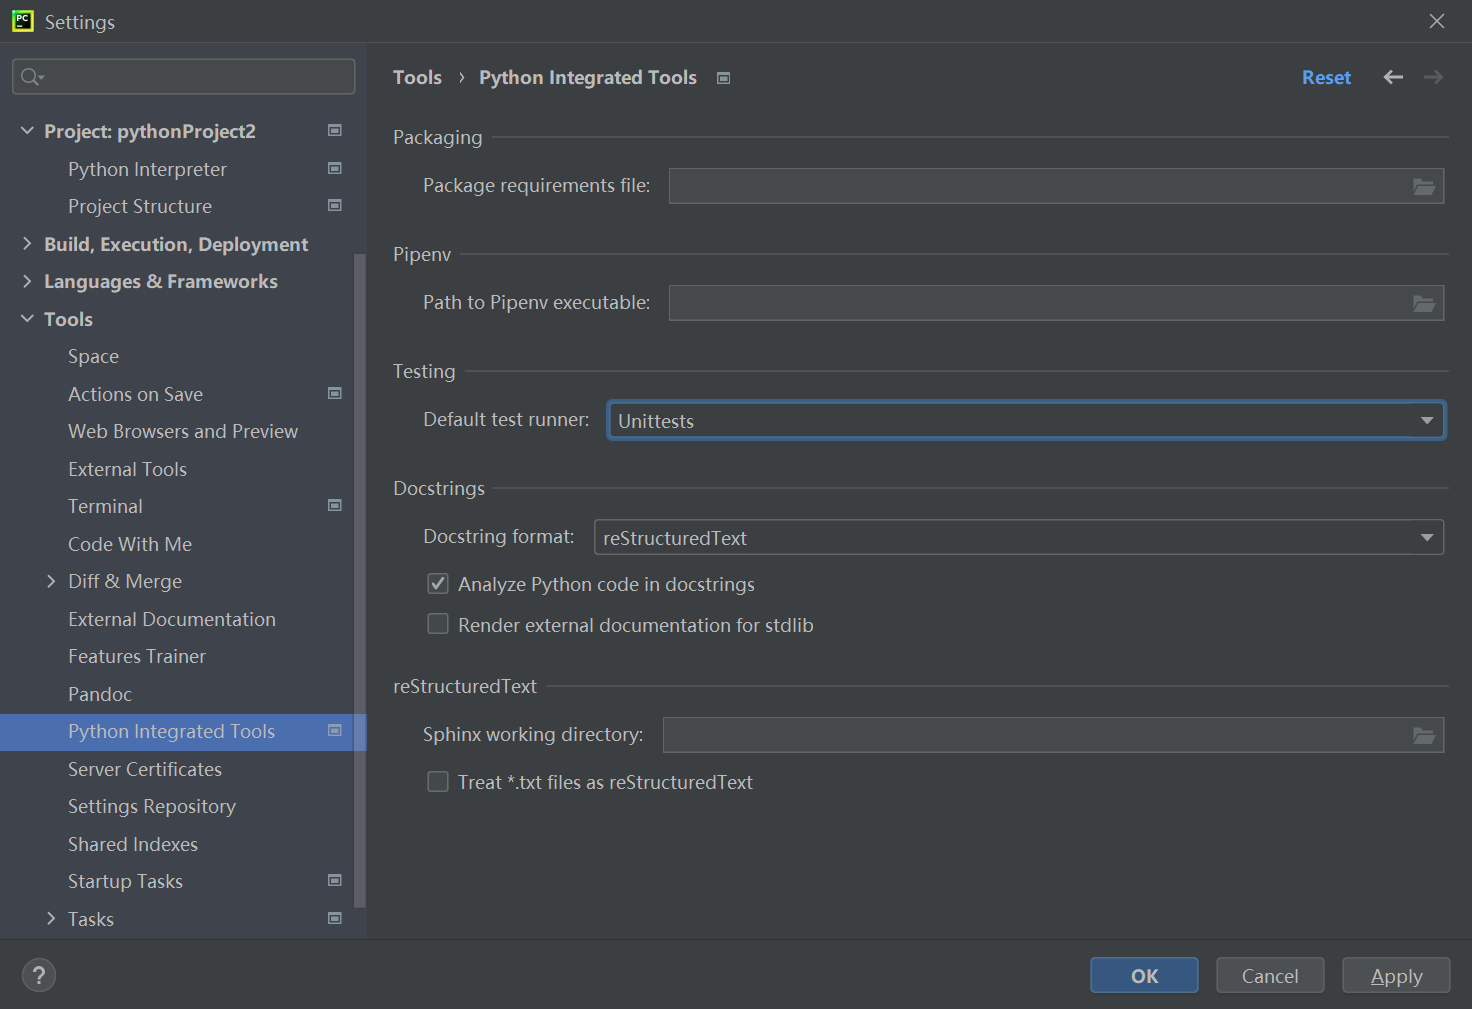Open the Default test runner dropdown
Image resolution: width=1472 pixels, height=1009 pixels.
click(1026, 420)
